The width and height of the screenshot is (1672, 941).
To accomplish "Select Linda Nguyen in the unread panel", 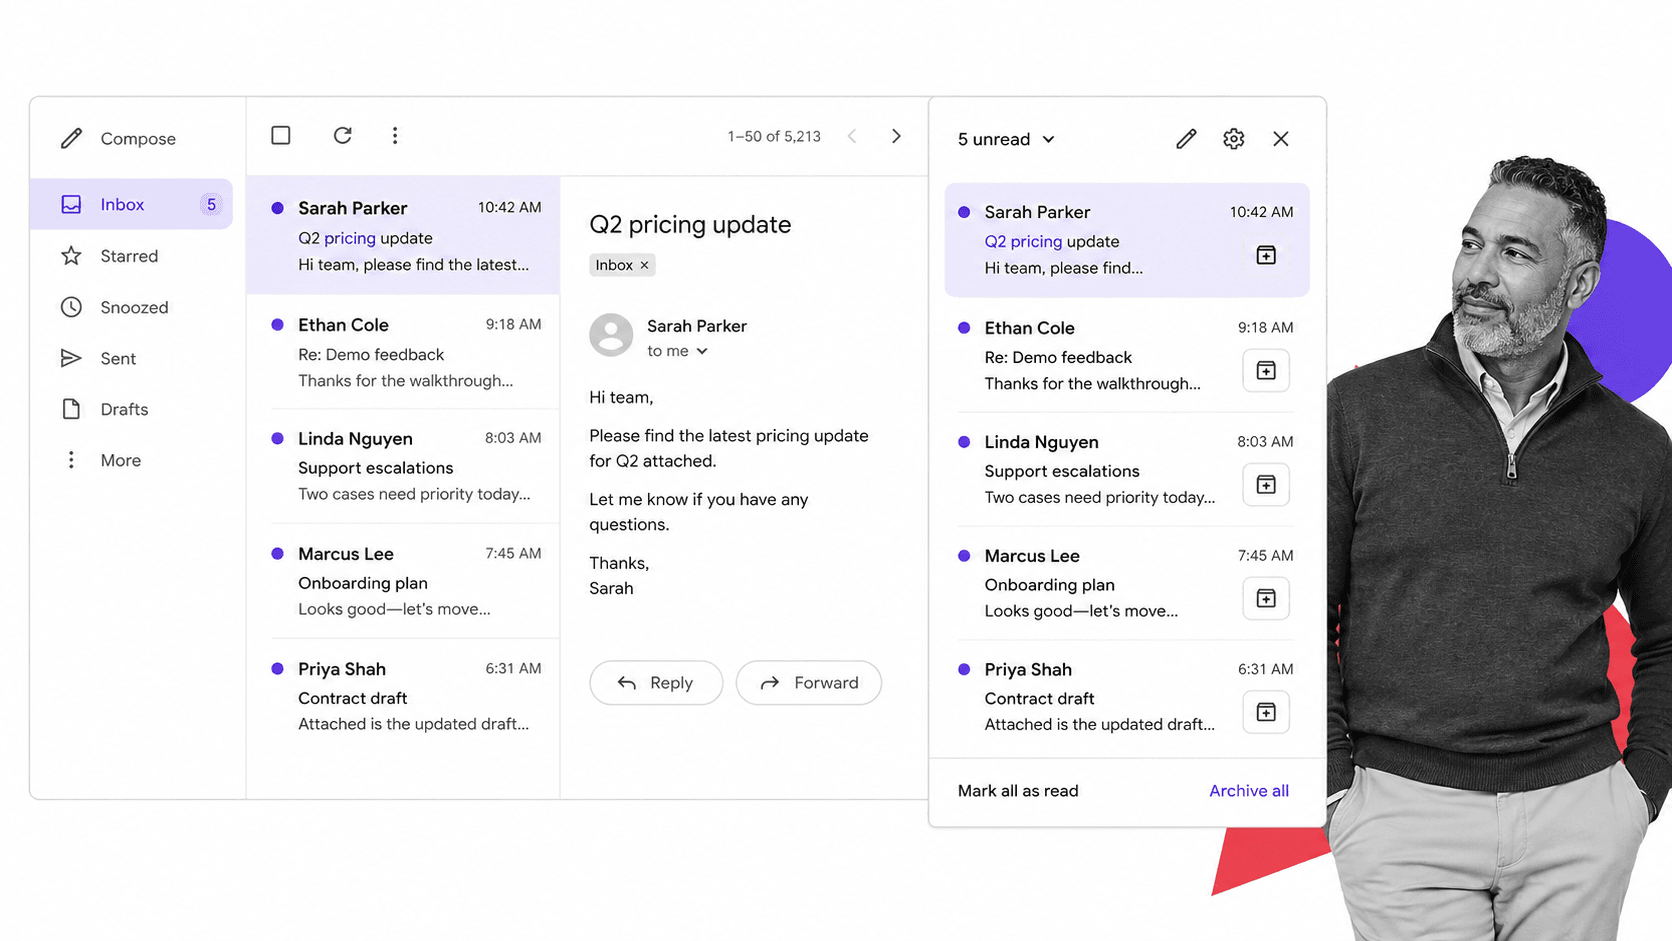I will pyautogui.click(x=1126, y=469).
